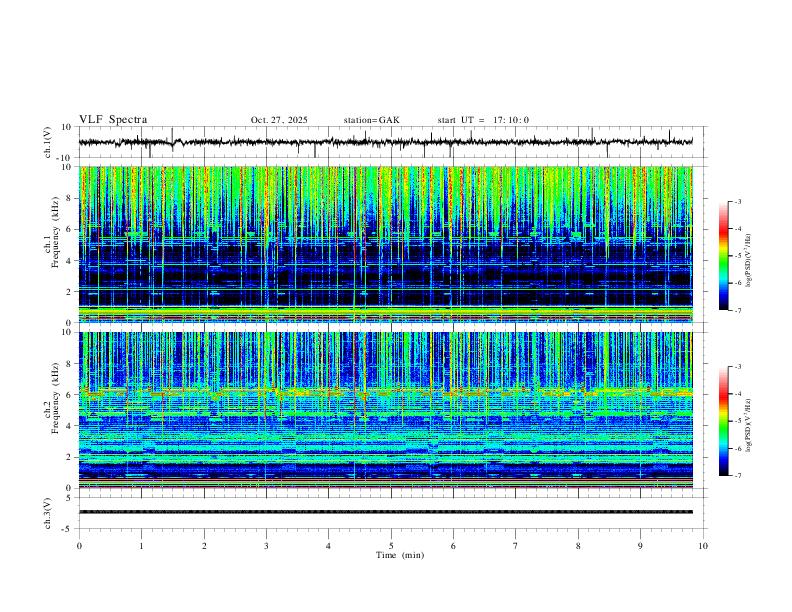Click the time axis tick label '7'

(x=516, y=546)
